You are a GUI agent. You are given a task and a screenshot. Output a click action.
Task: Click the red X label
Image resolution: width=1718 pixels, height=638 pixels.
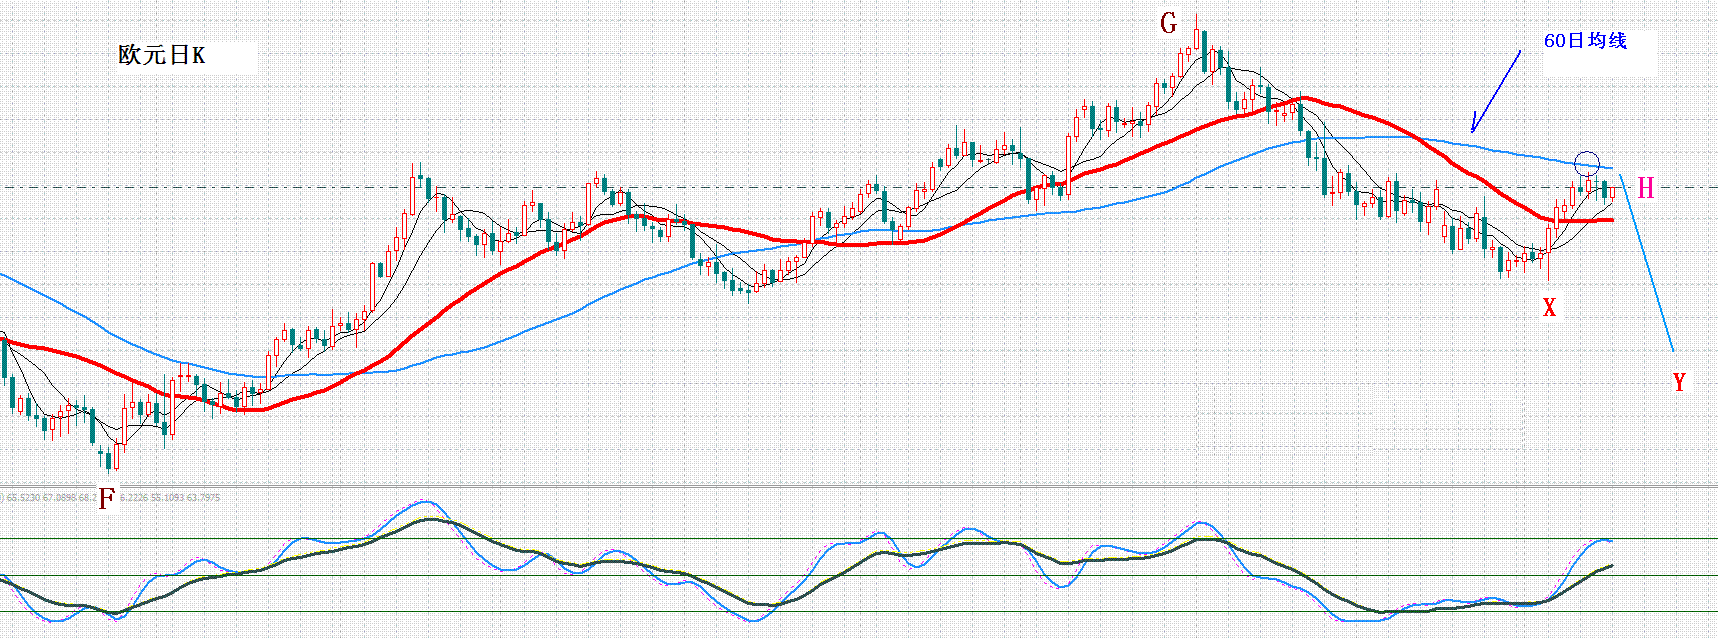point(1549,307)
